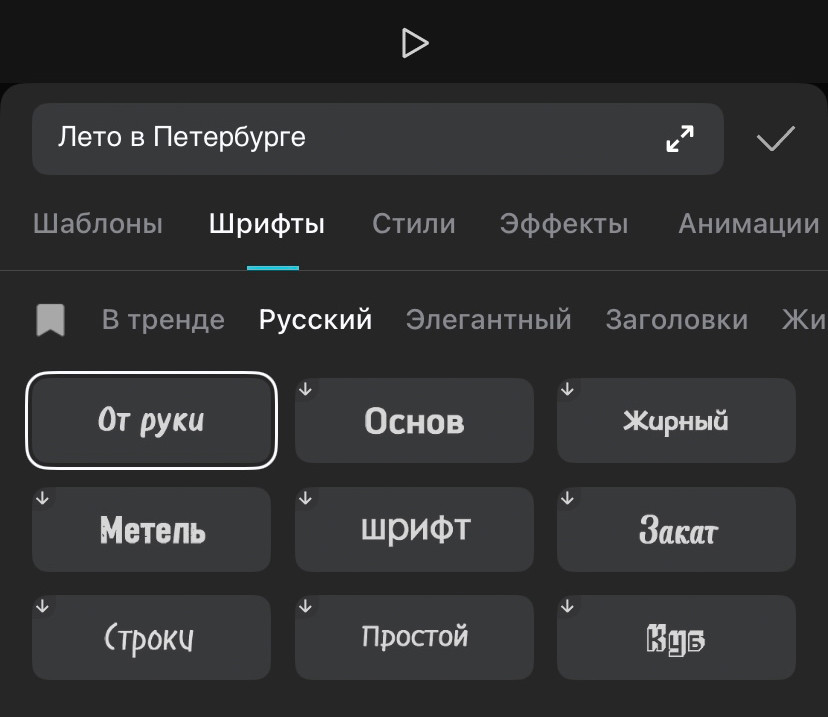Image resolution: width=828 pixels, height=717 pixels.
Task: Select the шрифт font style
Action: coord(414,530)
